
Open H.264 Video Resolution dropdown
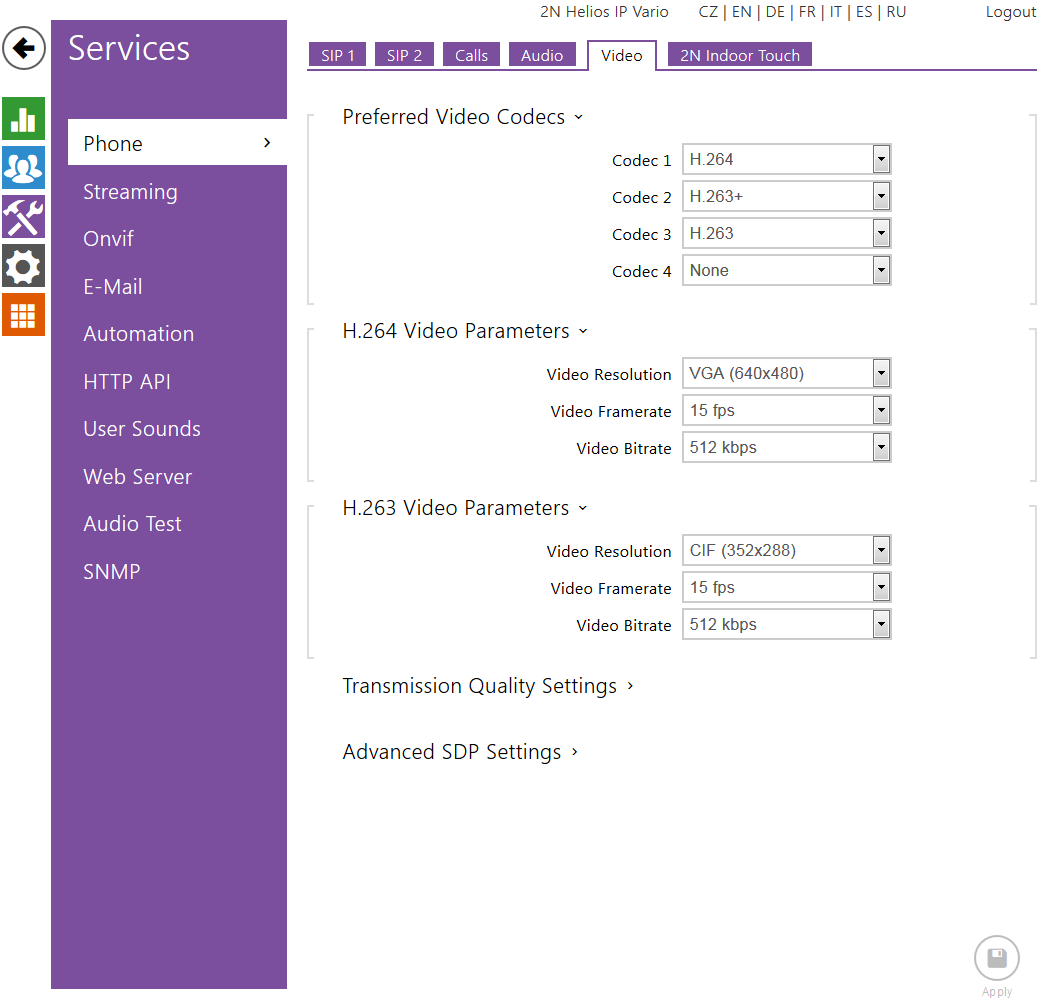[x=786, y=374]
